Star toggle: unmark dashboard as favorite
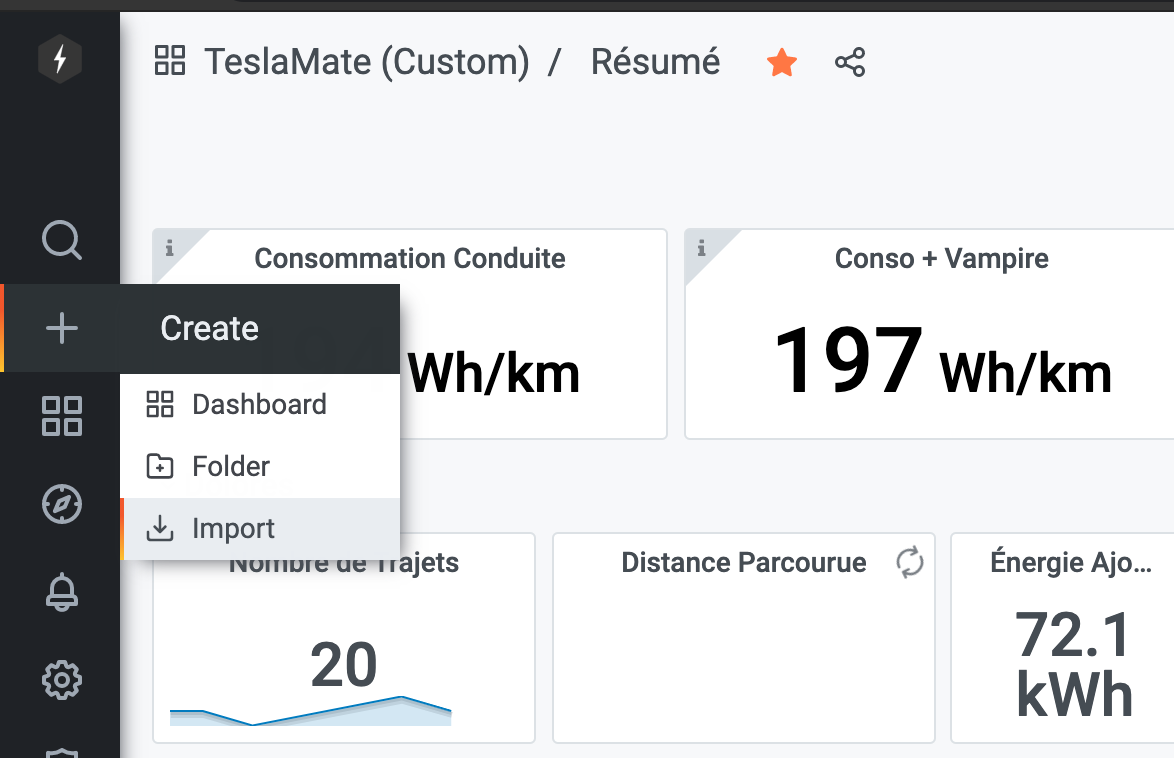 782,62
